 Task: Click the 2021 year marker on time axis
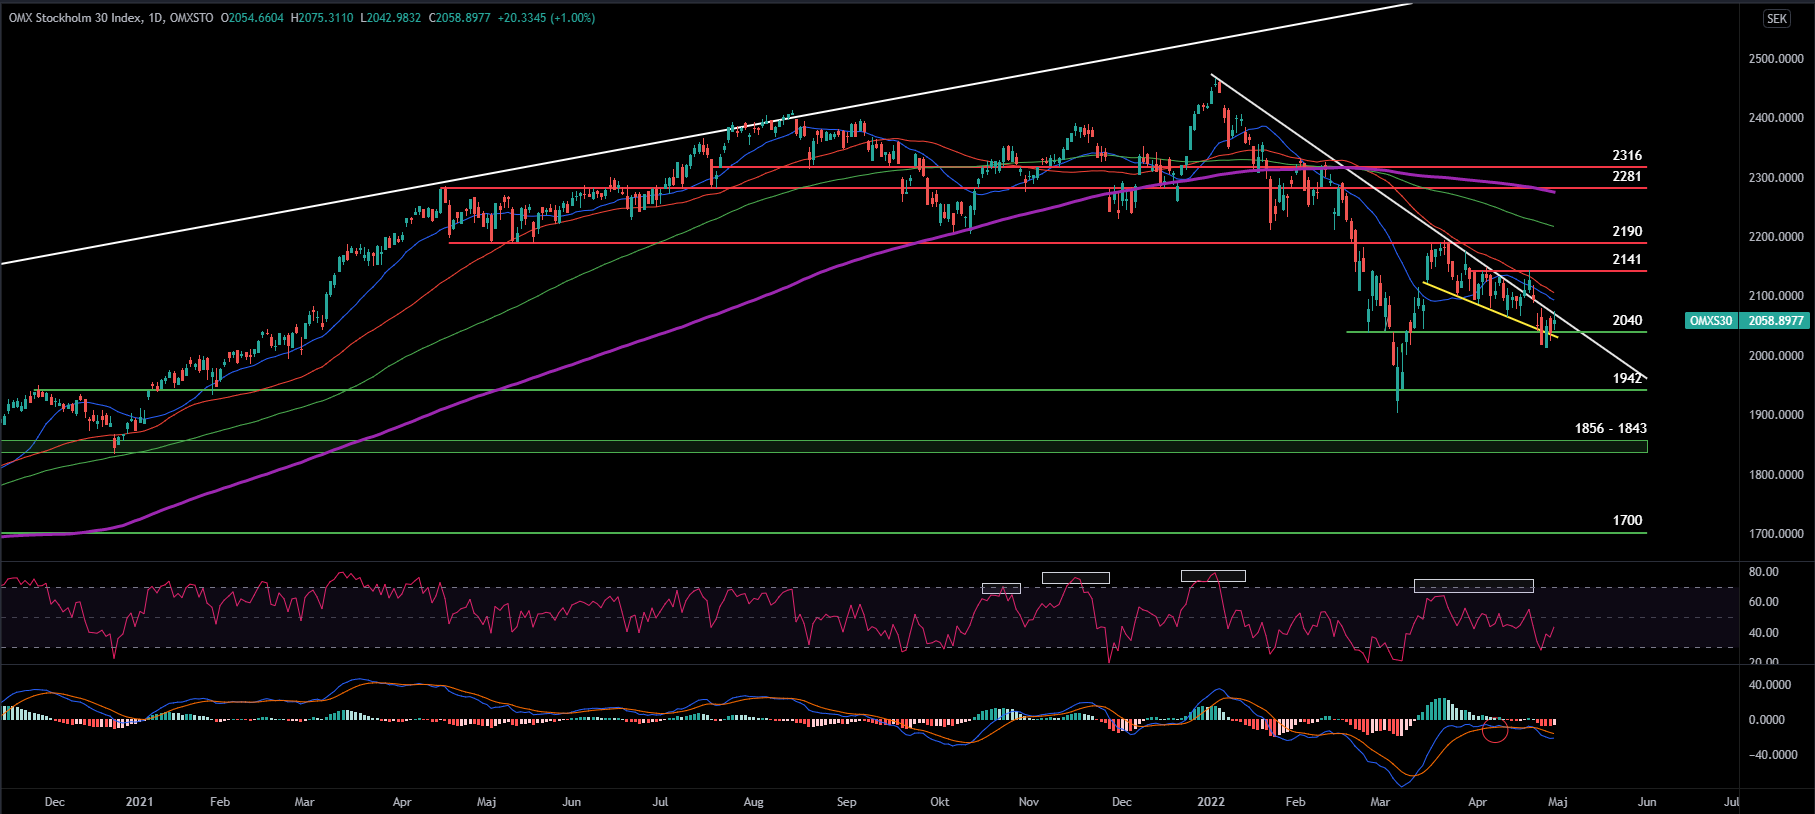coord(139,802)
